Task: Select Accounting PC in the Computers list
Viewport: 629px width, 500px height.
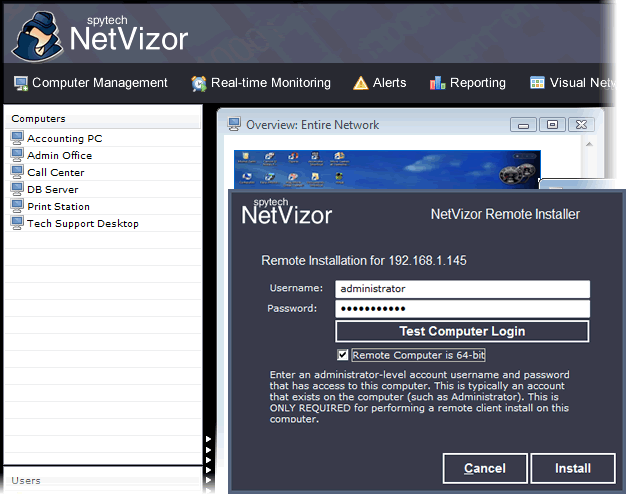Action: (103, 138)
